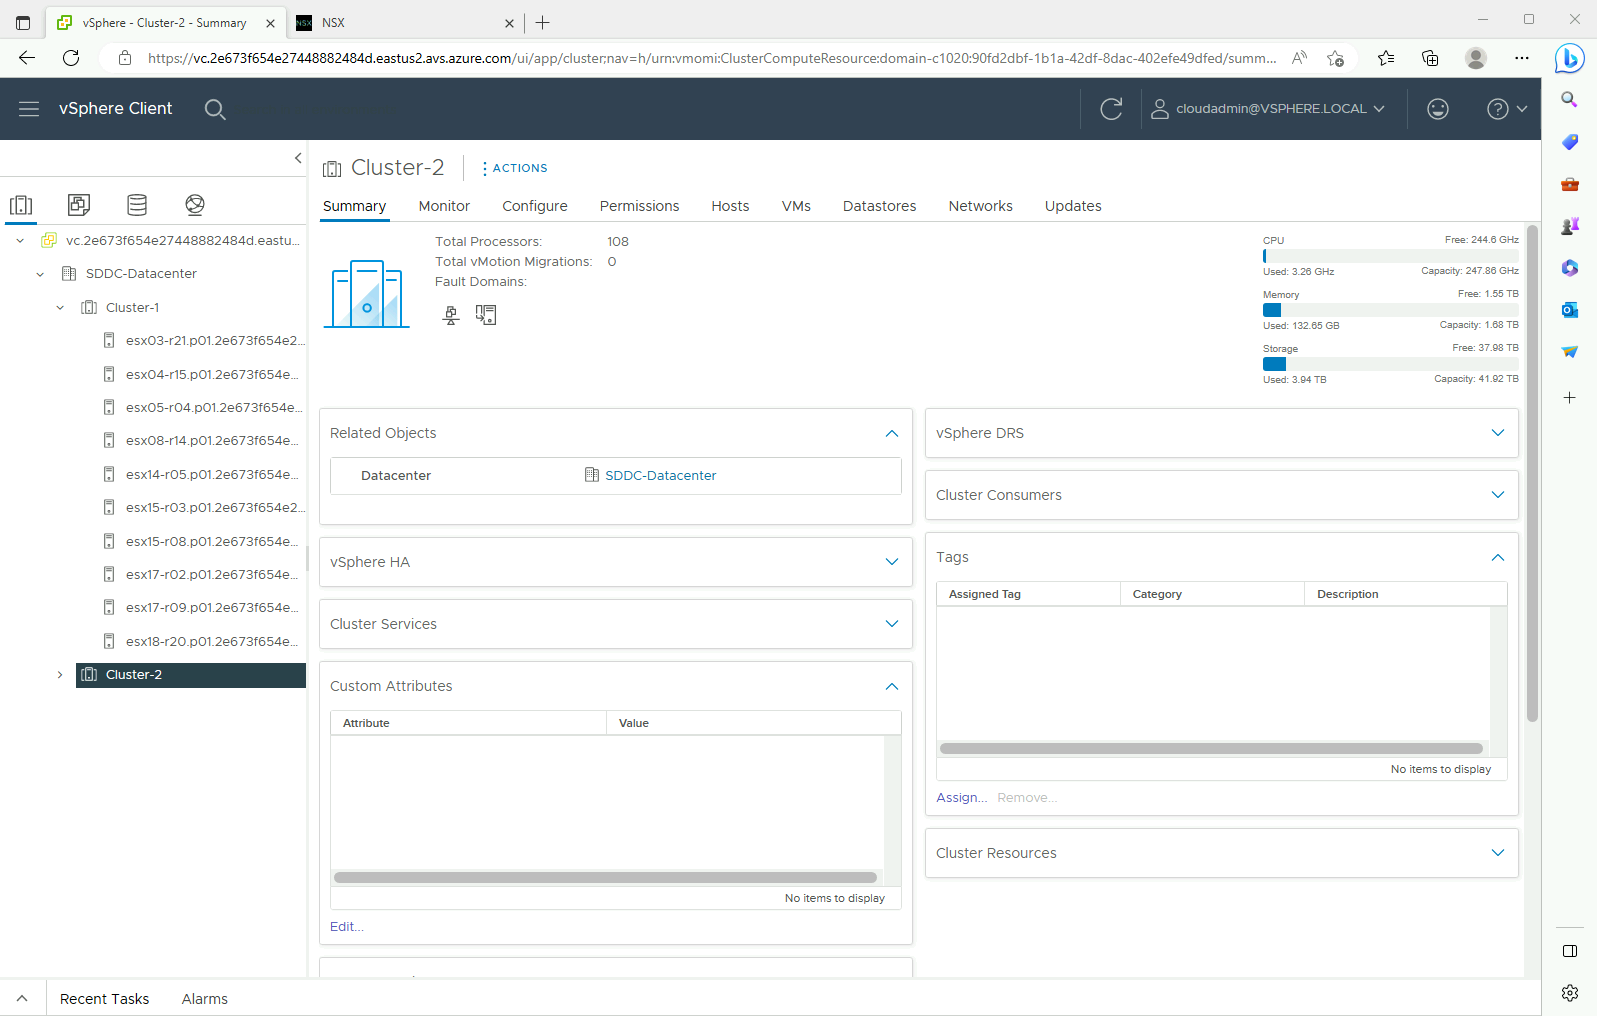Switch to the Configure tab
The width and height of the screenshot is (1597, 1016).
(x=534, y=206)
